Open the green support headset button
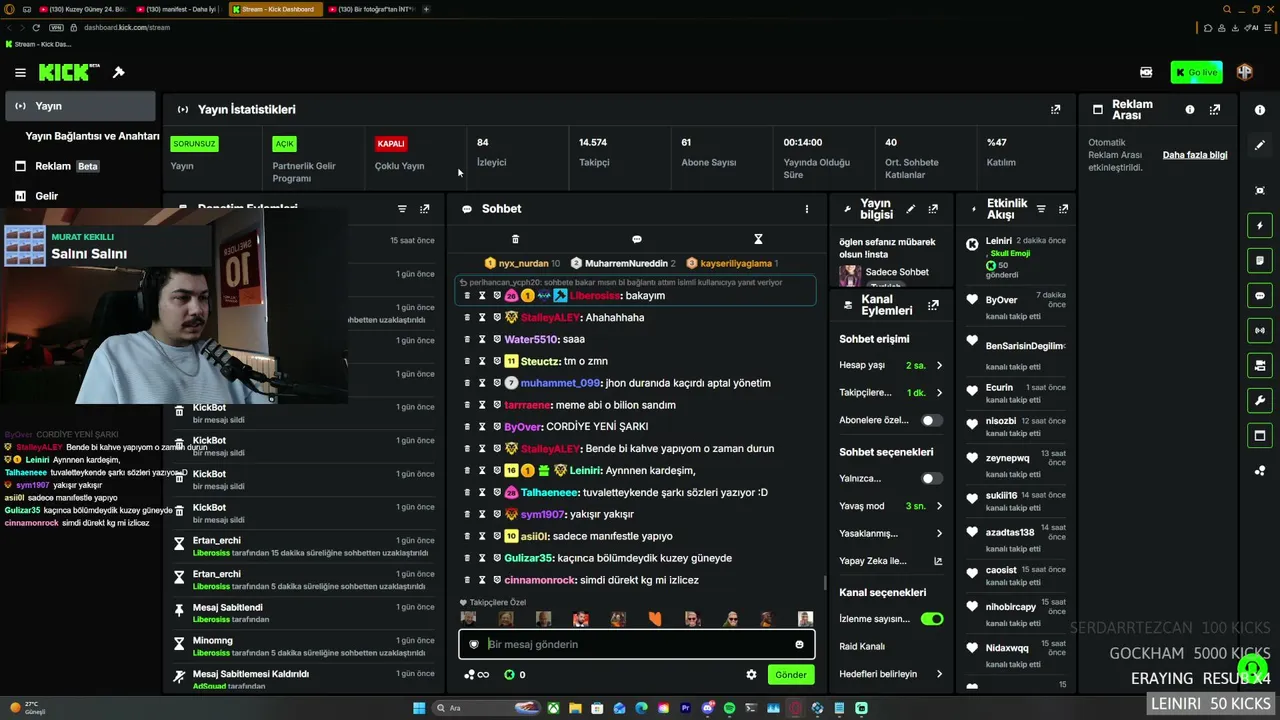 (1250, 667)
